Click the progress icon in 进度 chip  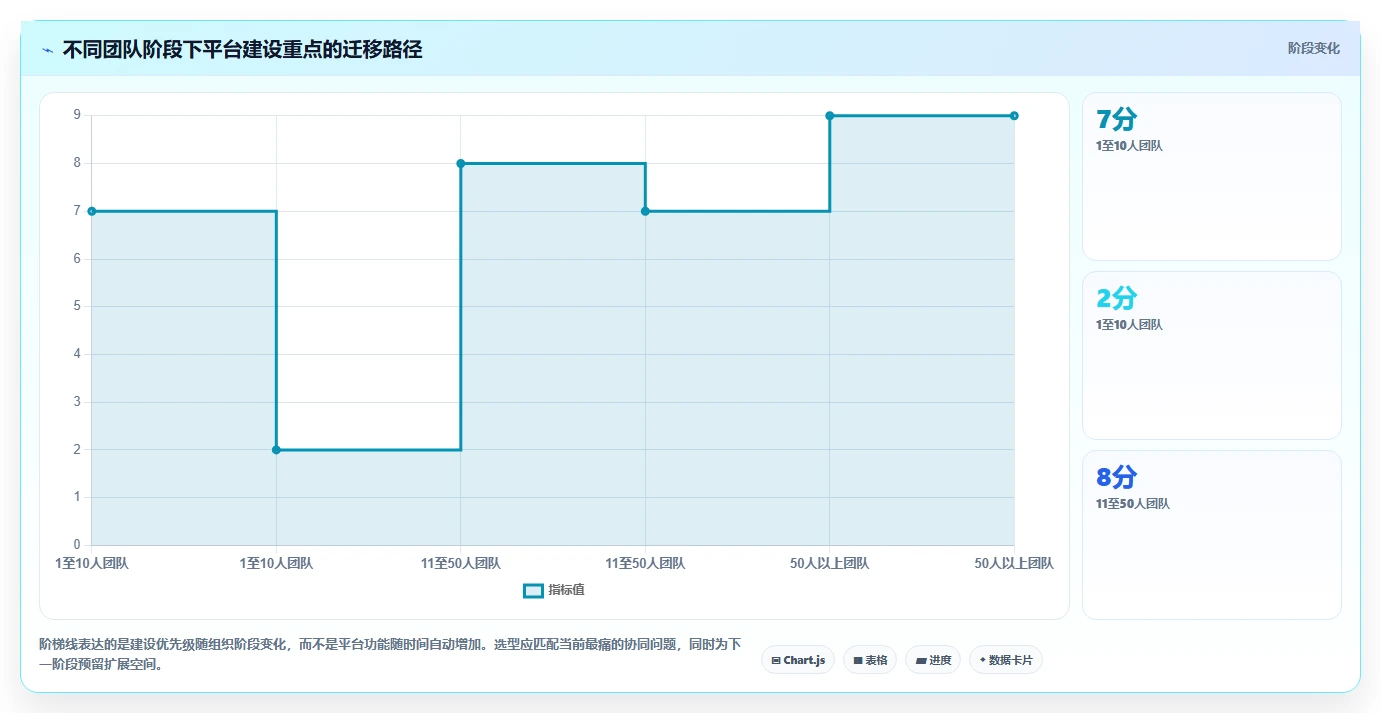click(x=921, y=660)
